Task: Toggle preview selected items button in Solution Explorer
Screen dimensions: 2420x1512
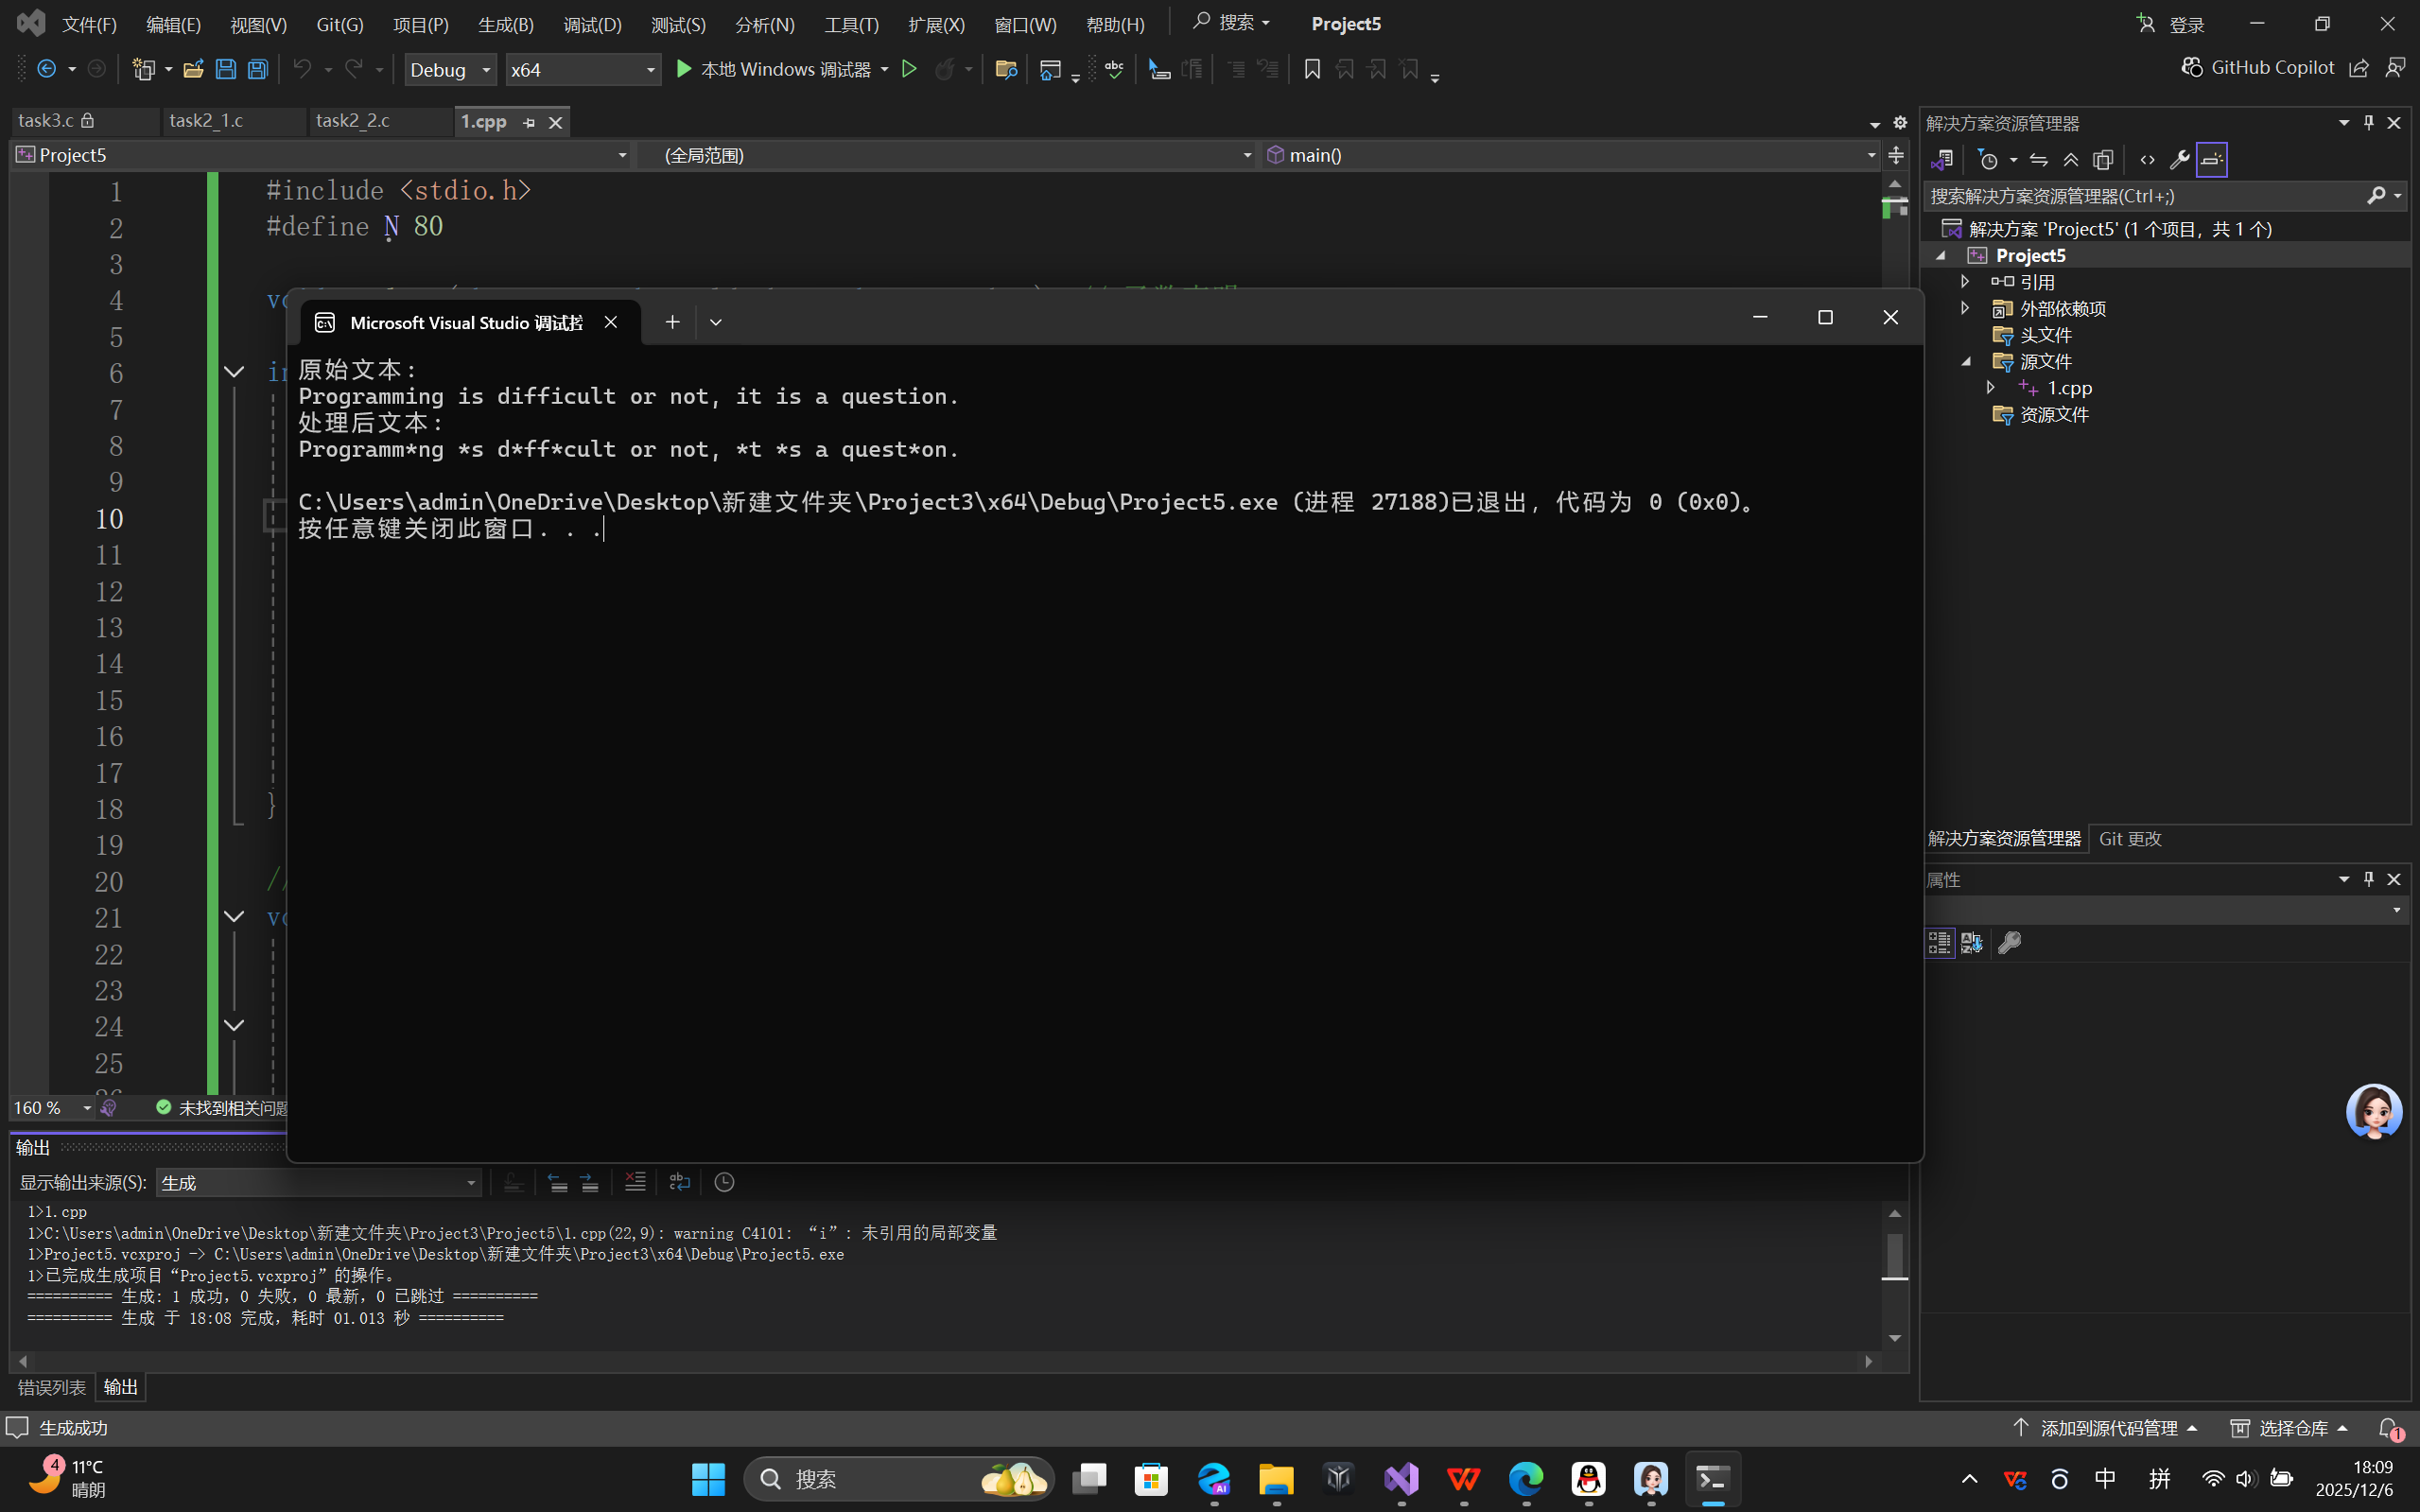Action: (2211, 160)
